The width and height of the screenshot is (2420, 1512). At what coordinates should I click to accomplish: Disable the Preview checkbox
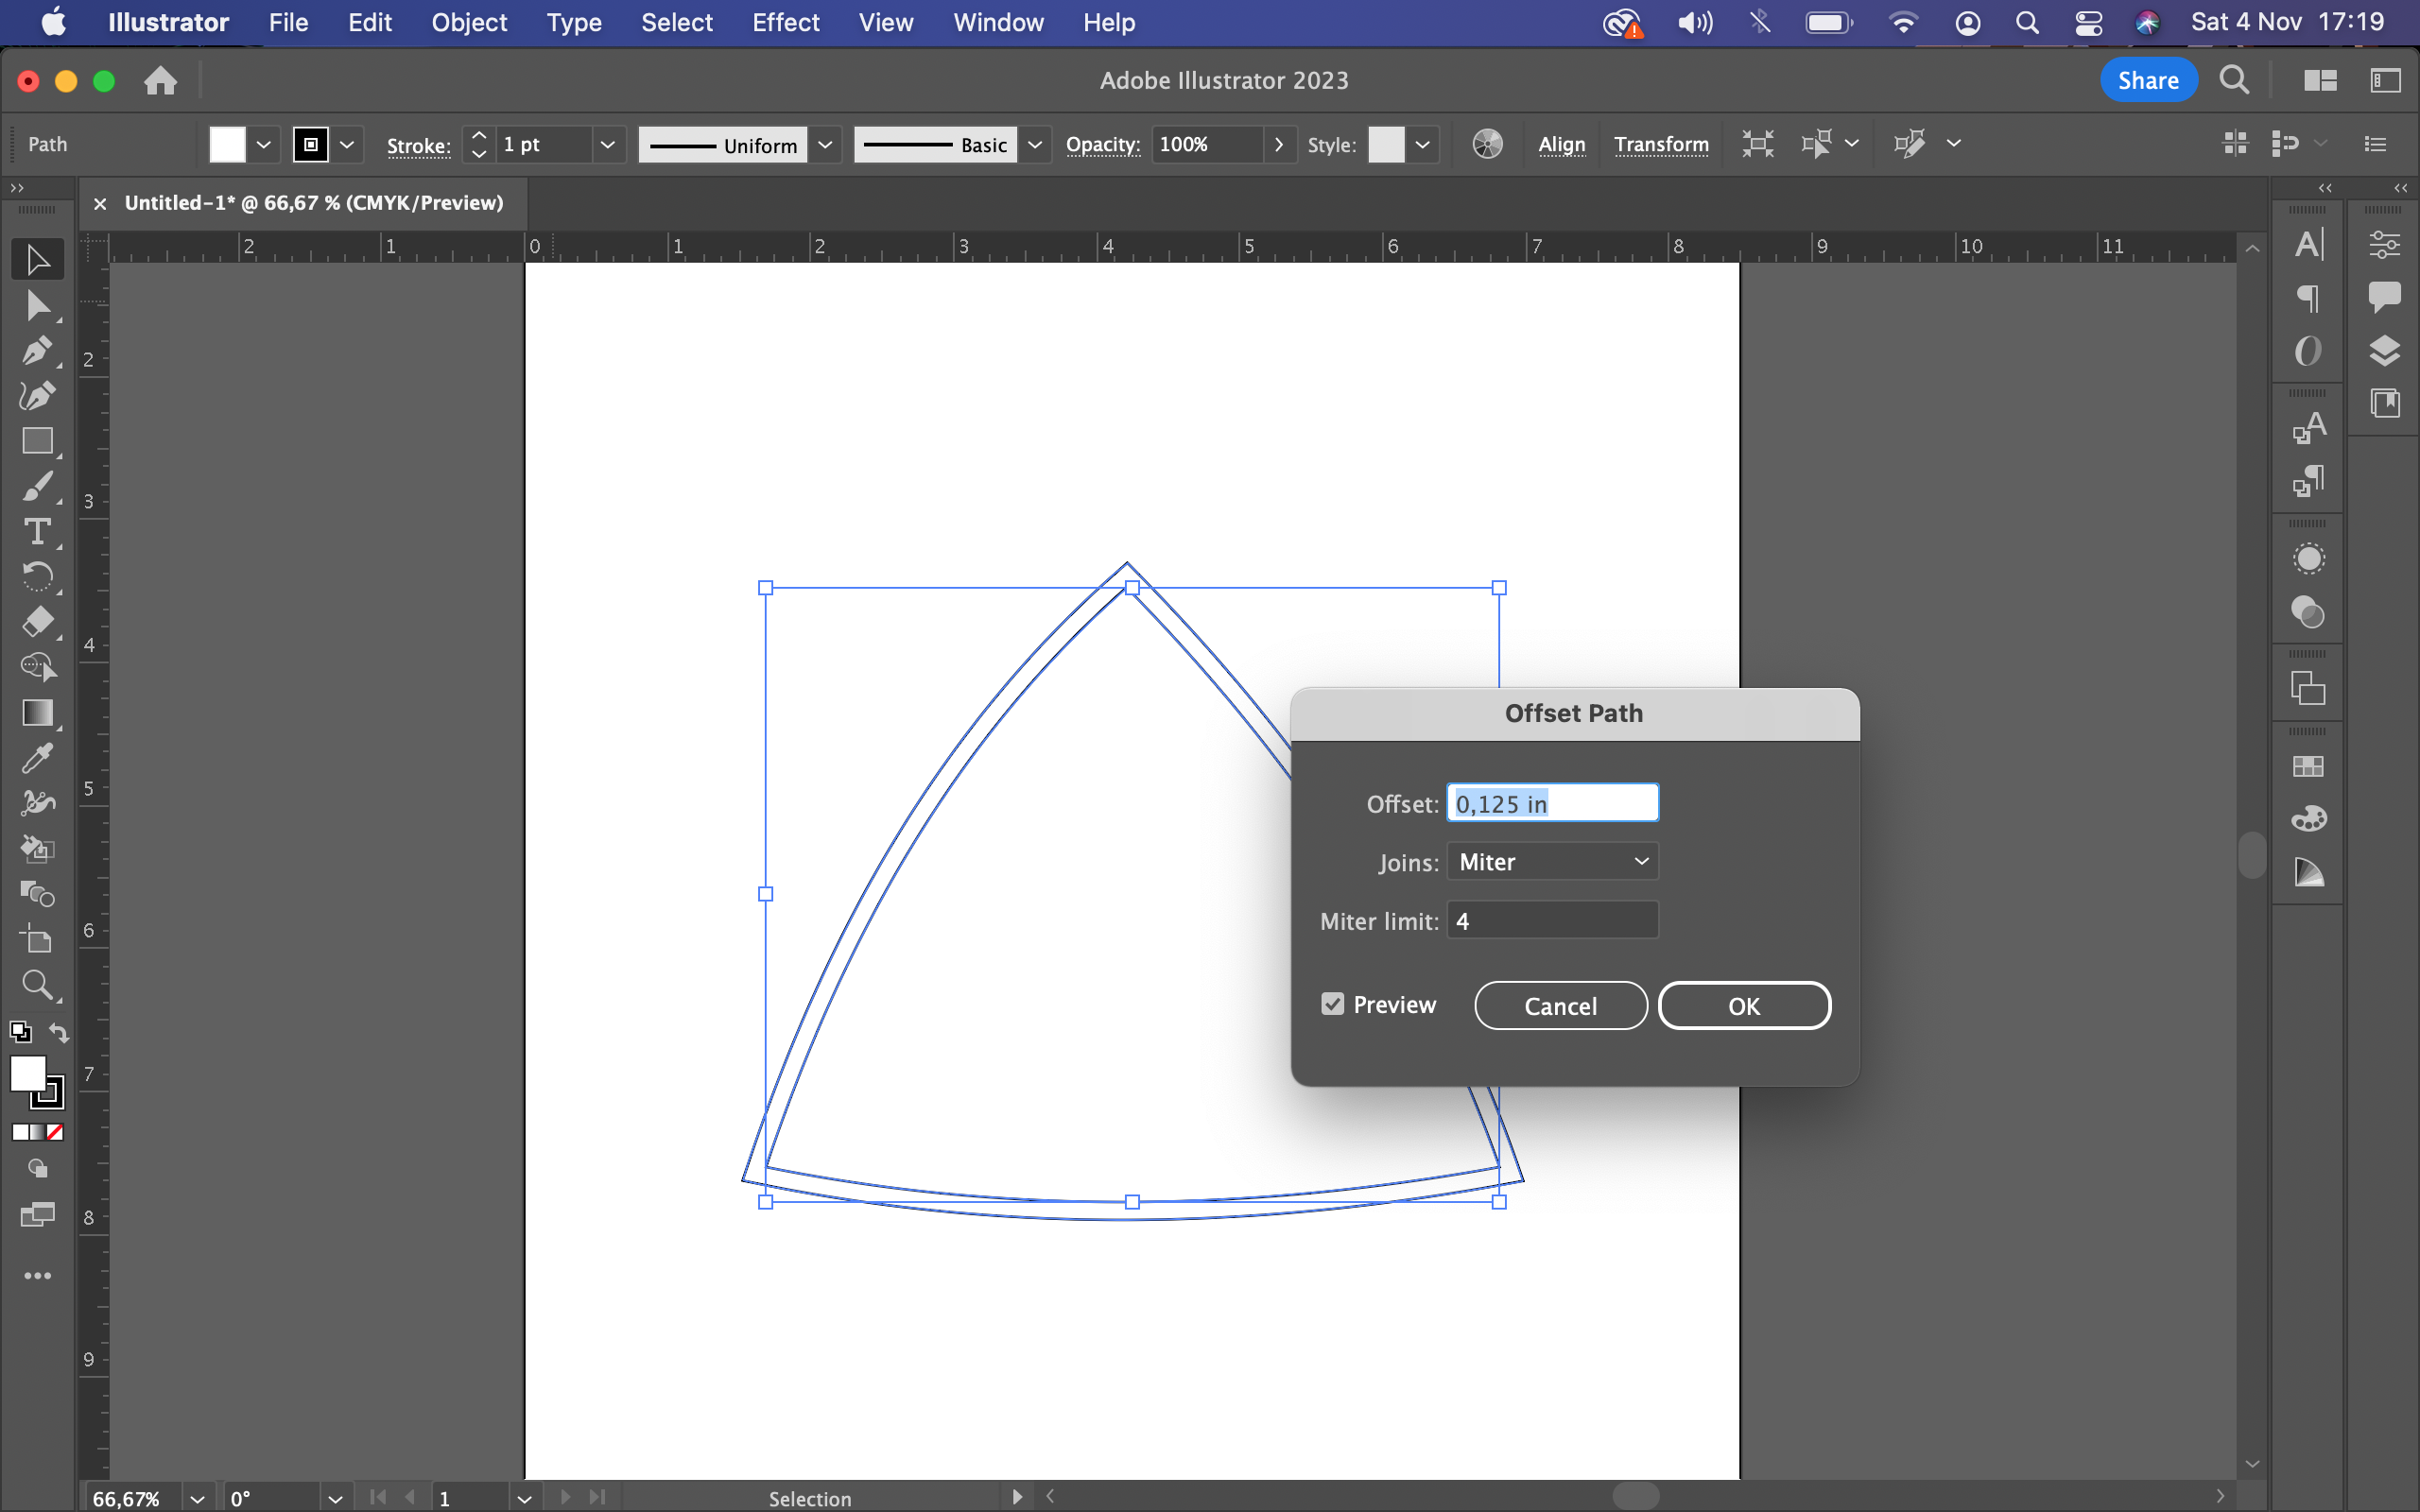1332,1004
